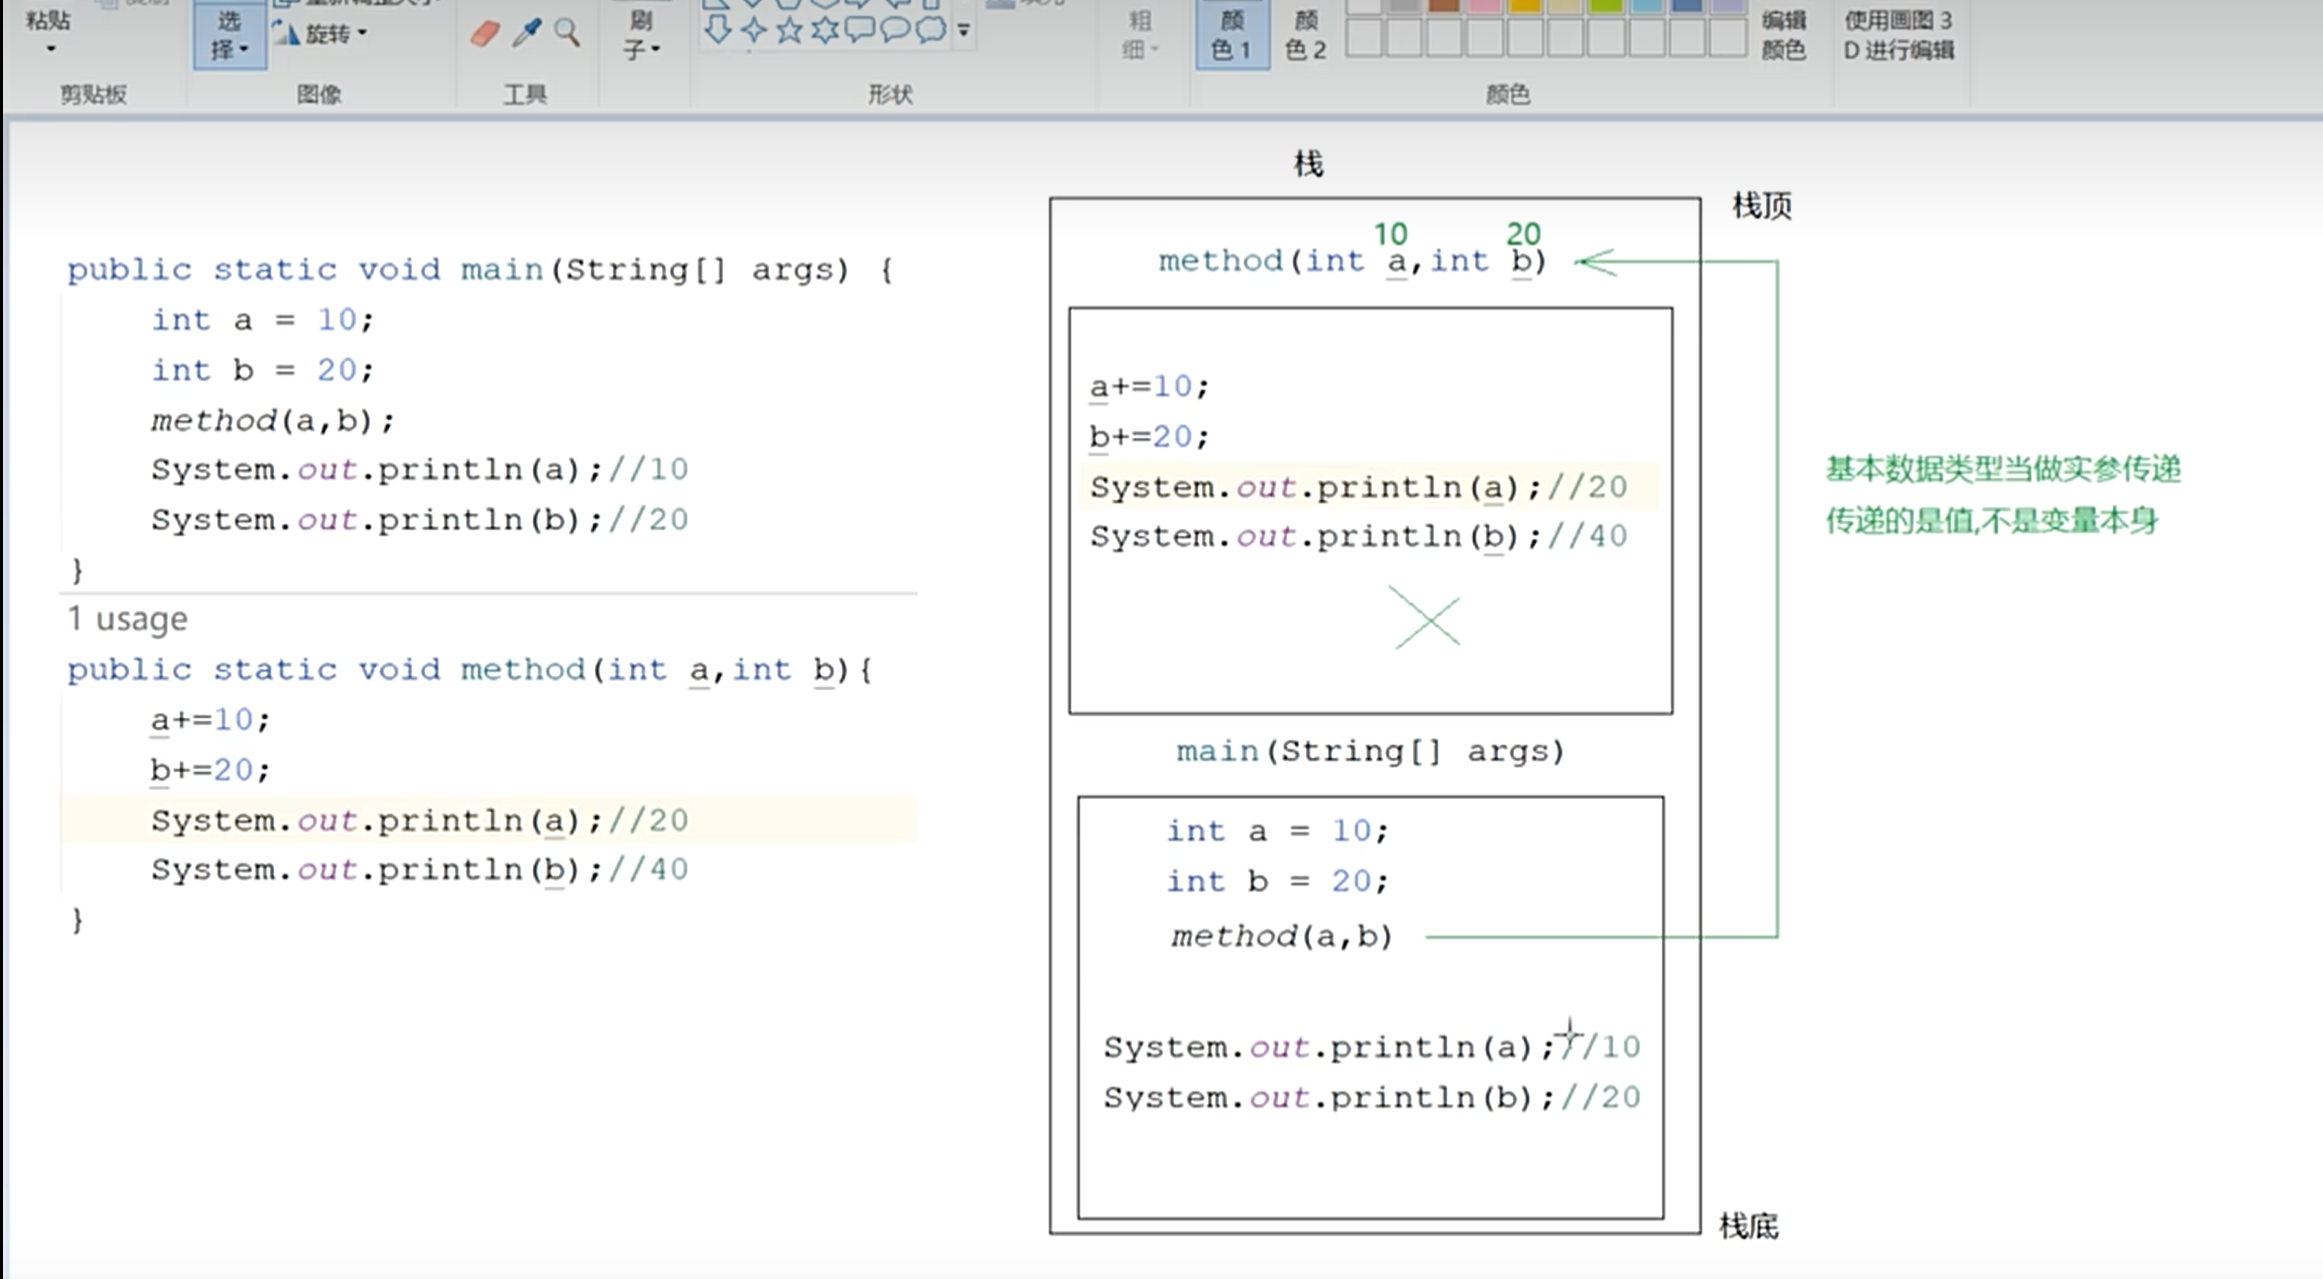Choose the down arrow shape

(x=717, y=30)
